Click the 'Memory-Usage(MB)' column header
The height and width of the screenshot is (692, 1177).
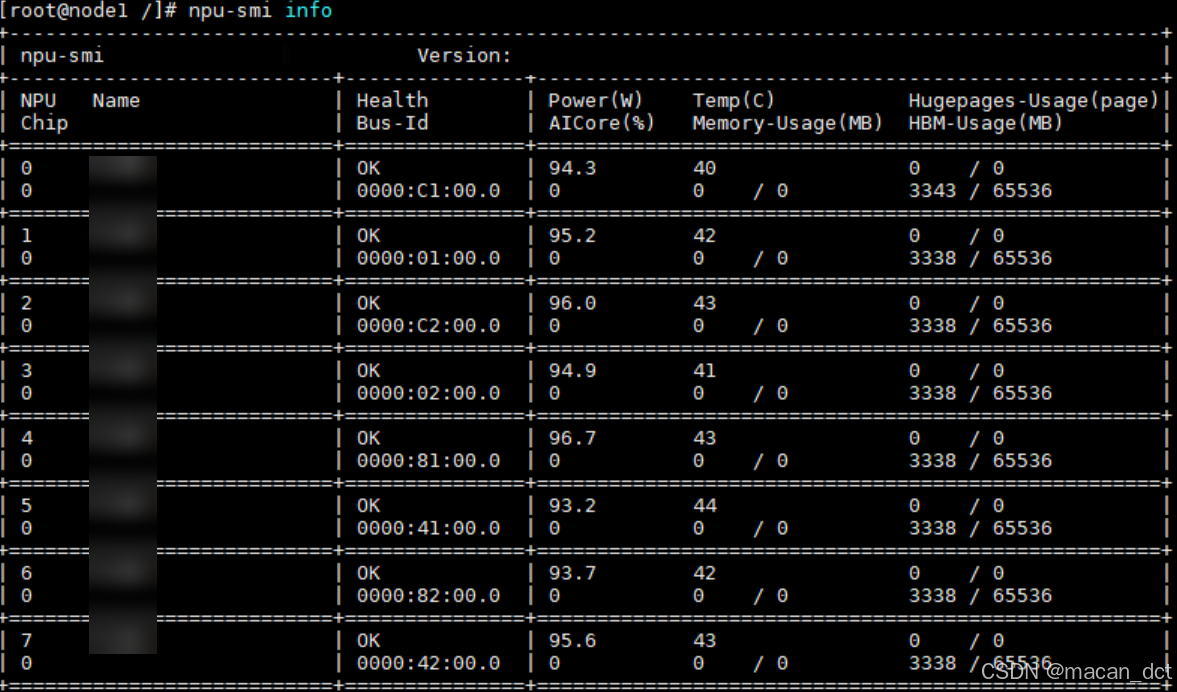(787, 123)
